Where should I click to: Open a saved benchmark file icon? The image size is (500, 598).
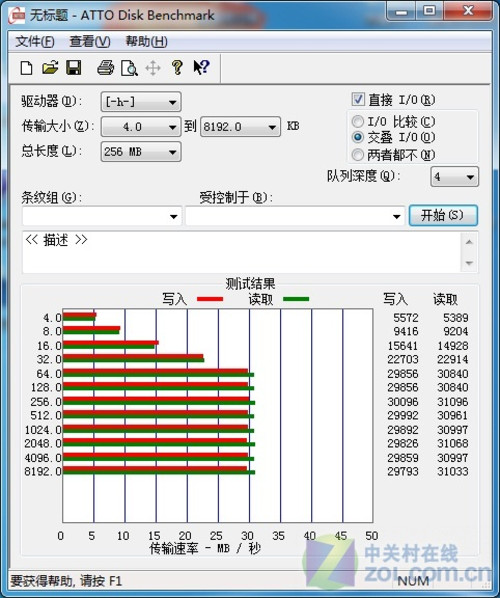50,68
